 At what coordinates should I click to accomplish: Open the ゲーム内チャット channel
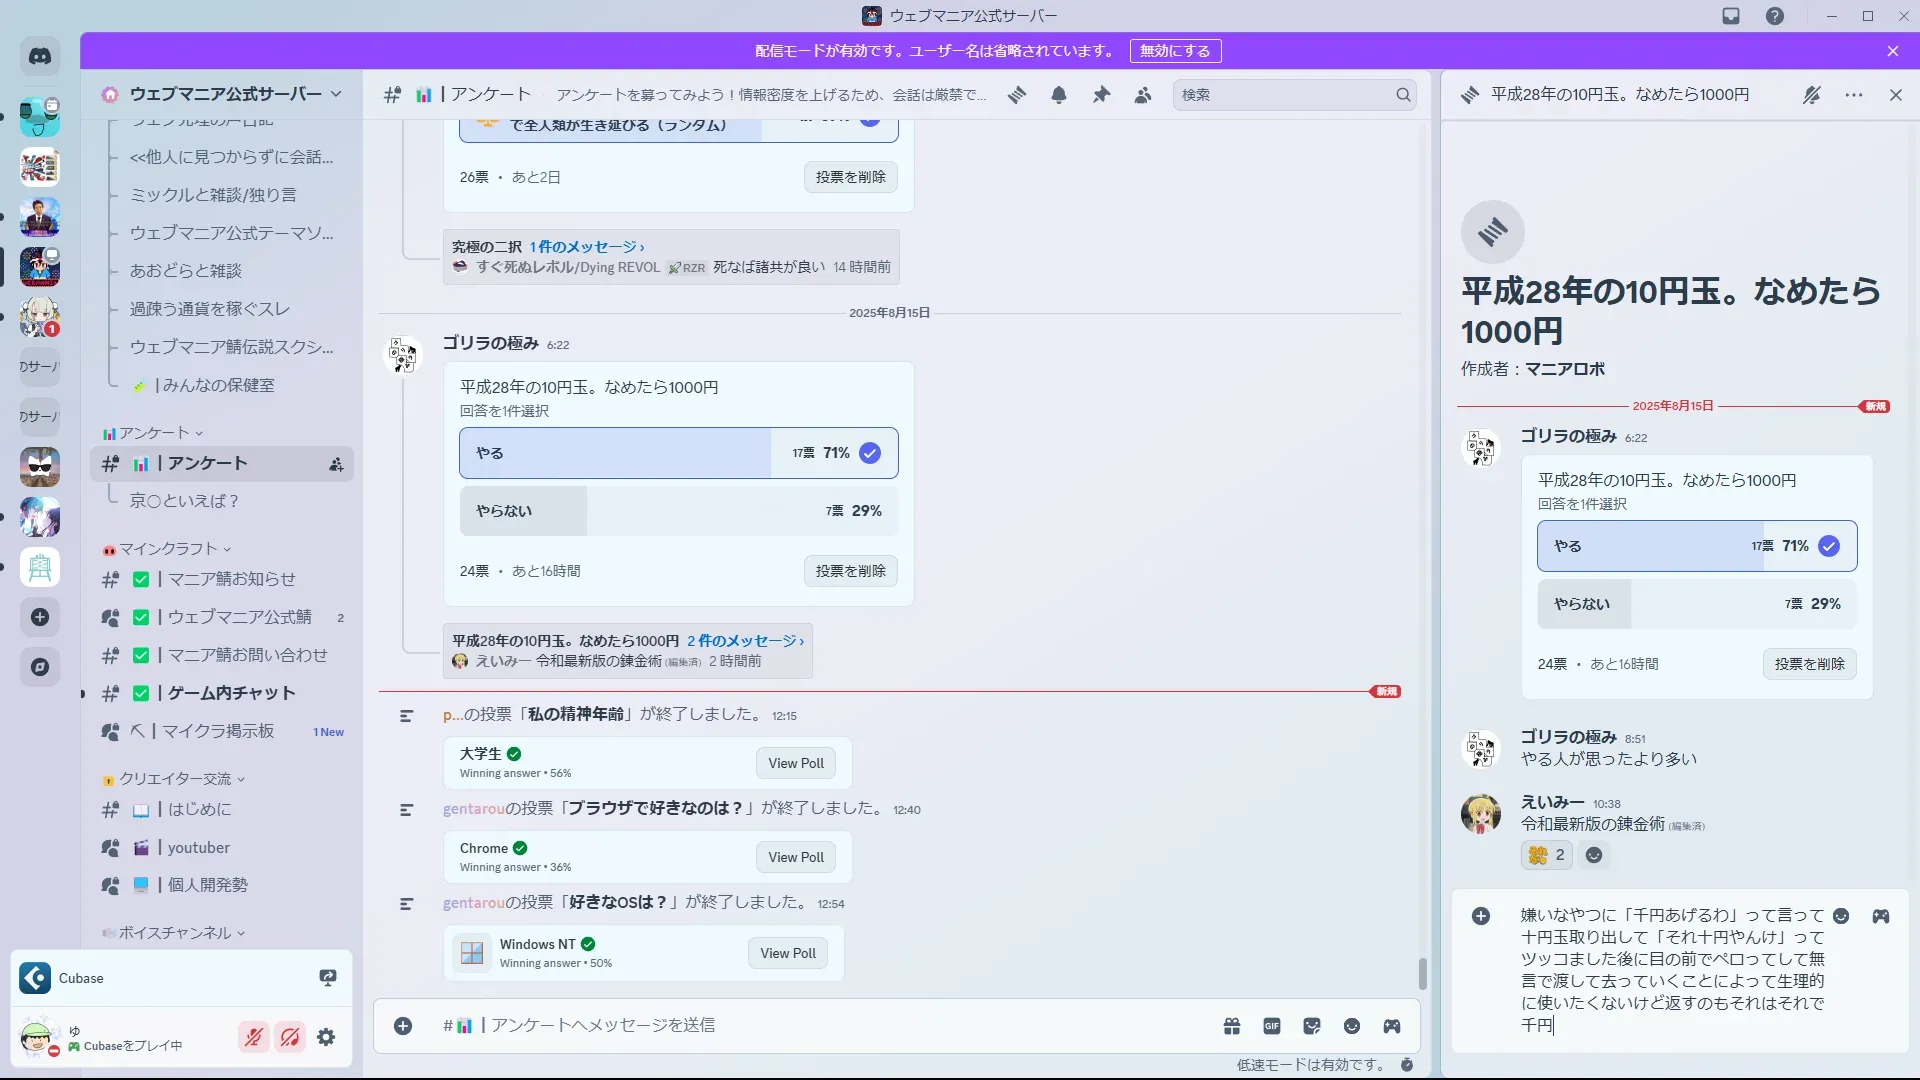click(231, 693)
